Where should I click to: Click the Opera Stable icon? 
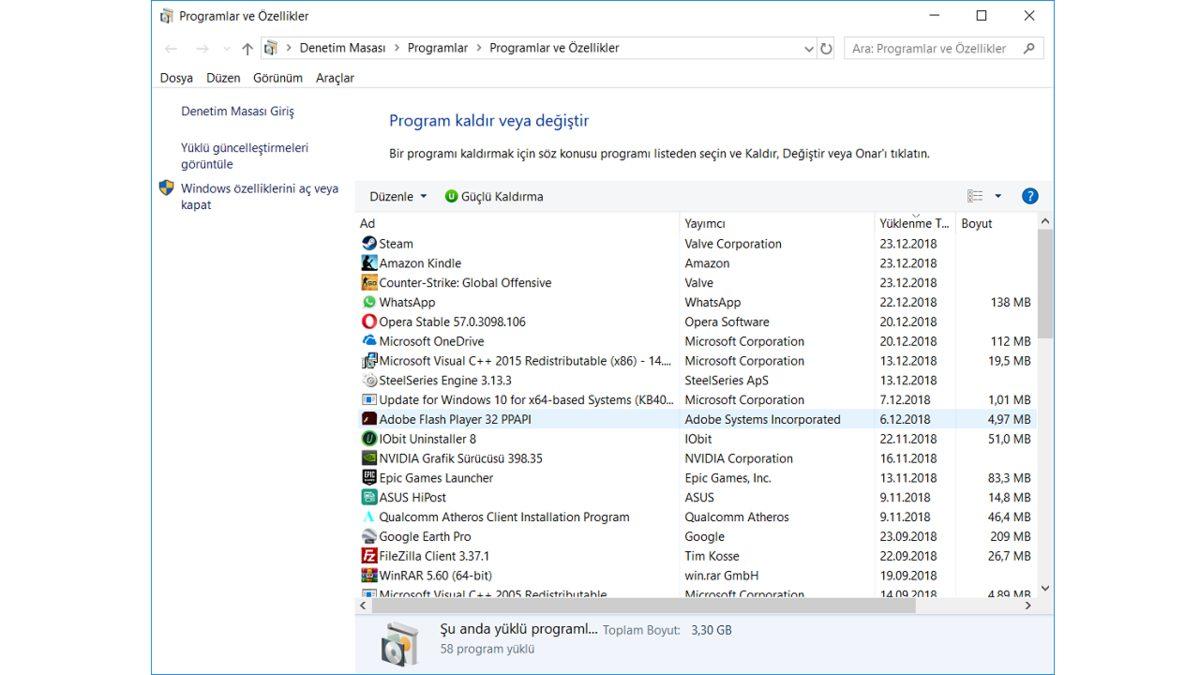pos(369,322)
